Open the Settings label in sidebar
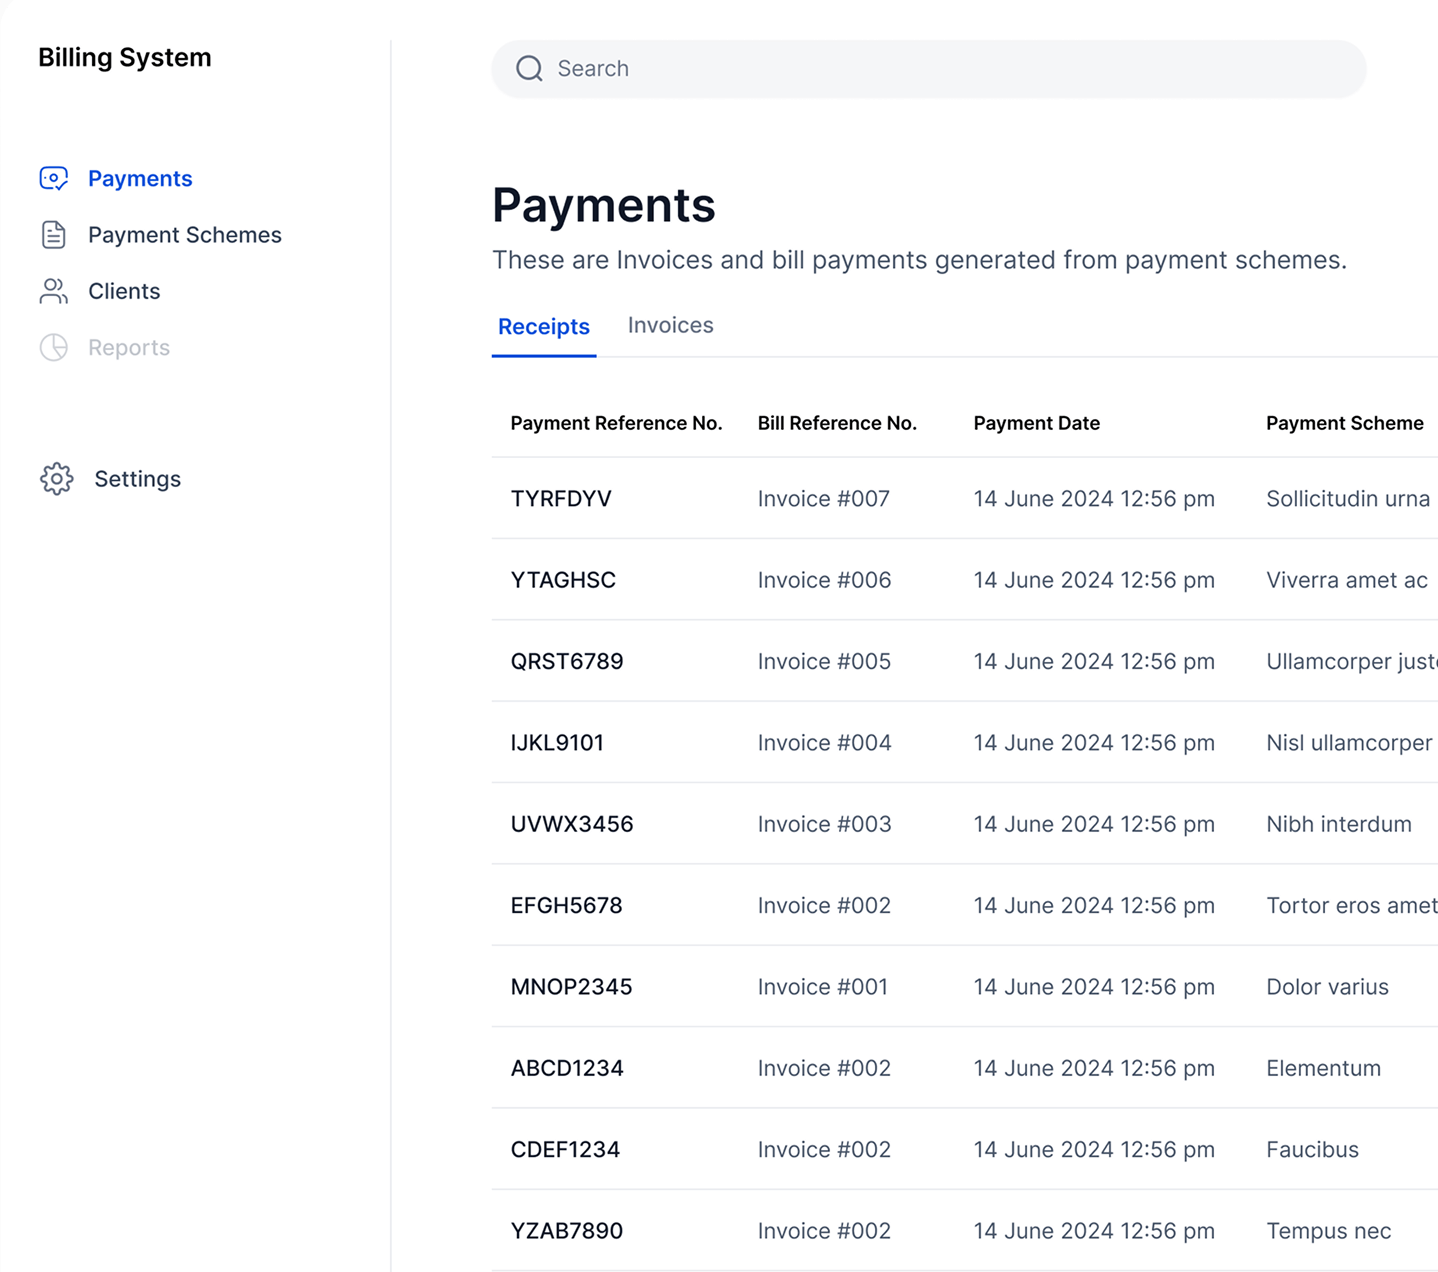 138,479
